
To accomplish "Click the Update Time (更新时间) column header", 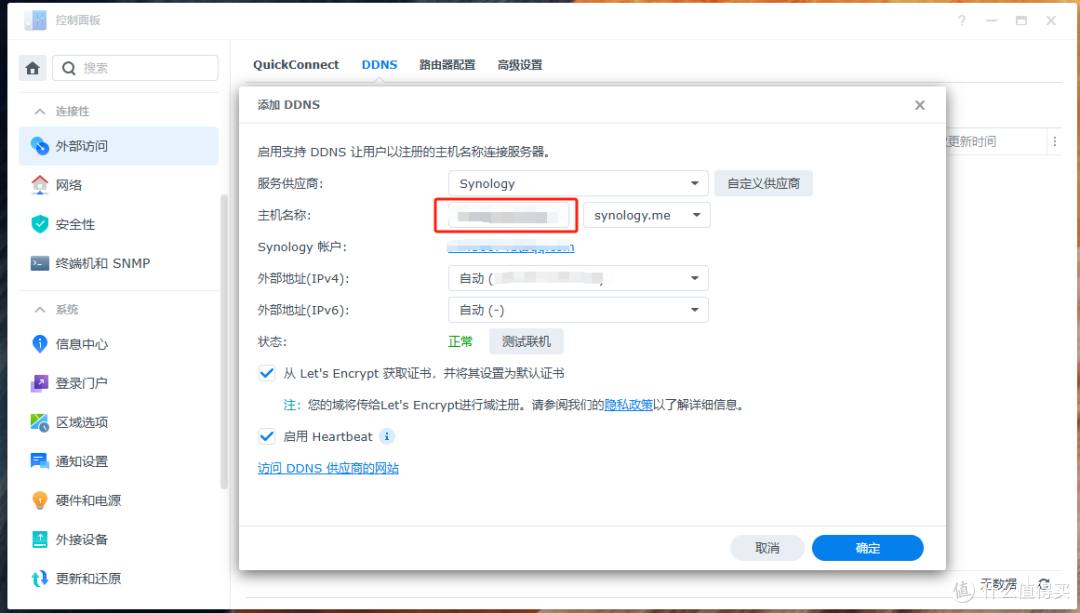I will coord(971,141).
